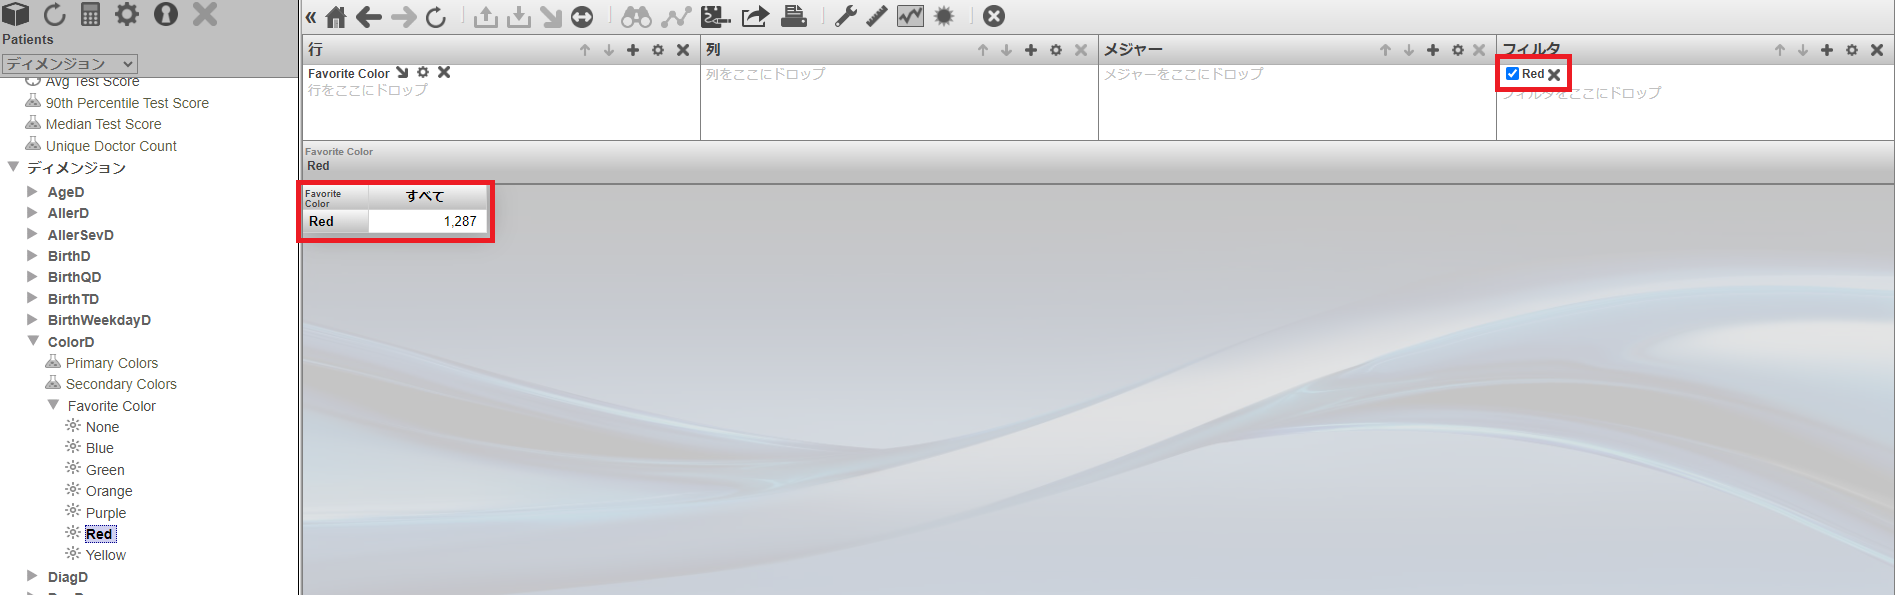This screenshot has width=1897, height=595.
Task: Click the back arrow in toolbar
Action: pos(369,17)
